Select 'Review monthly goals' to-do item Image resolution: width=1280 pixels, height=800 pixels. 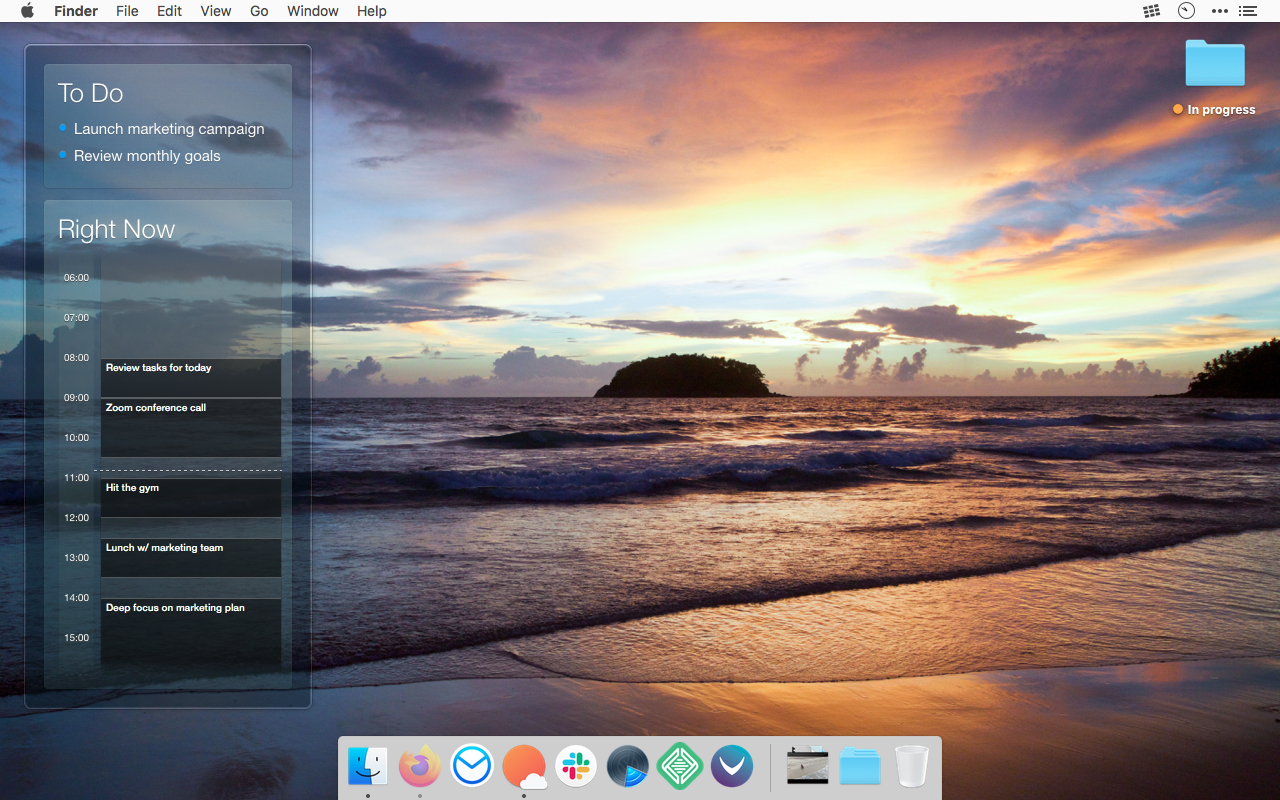[147, 156]
